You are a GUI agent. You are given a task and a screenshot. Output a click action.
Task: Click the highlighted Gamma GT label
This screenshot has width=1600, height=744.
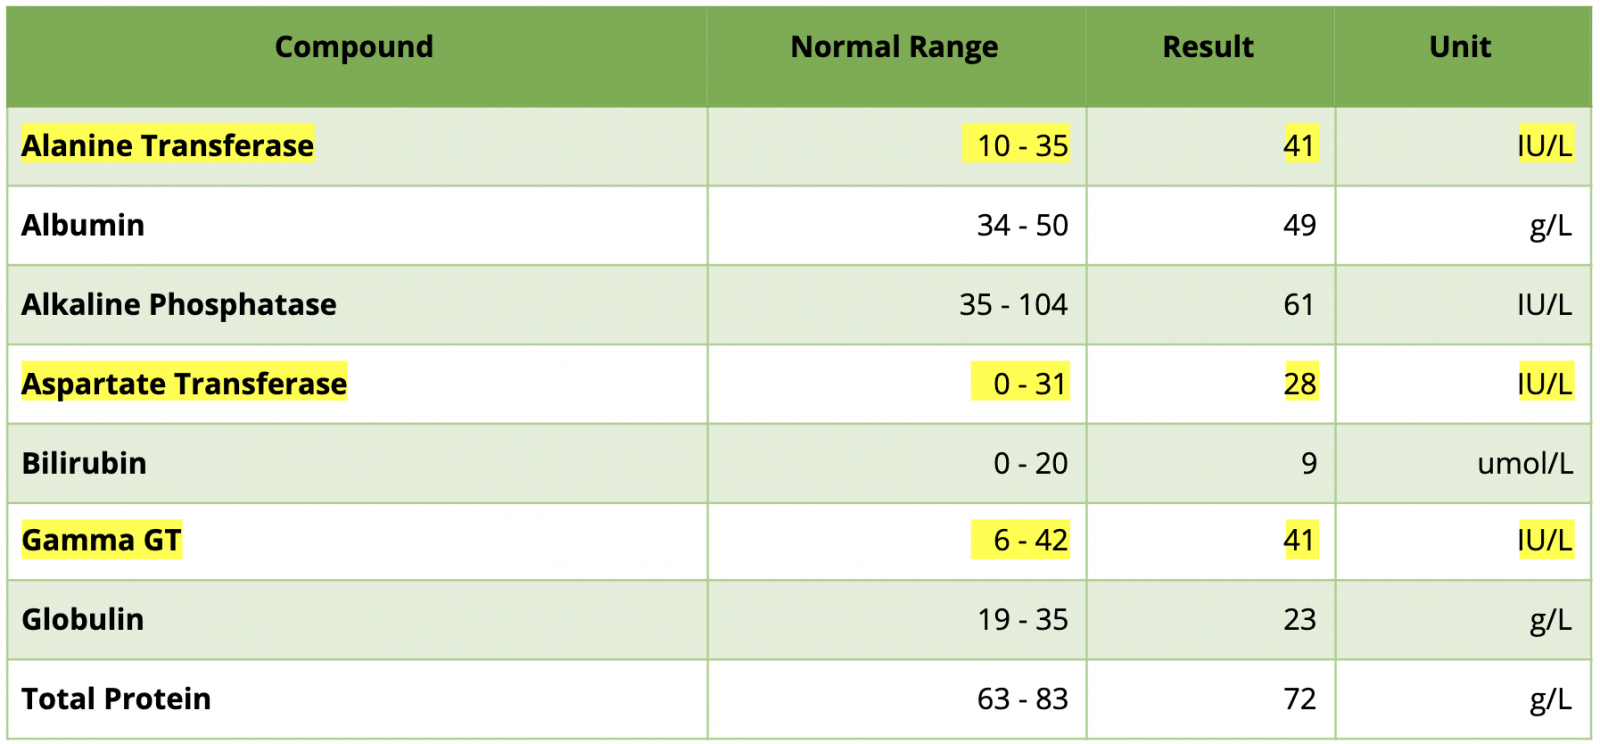click(x=101, y=540)
